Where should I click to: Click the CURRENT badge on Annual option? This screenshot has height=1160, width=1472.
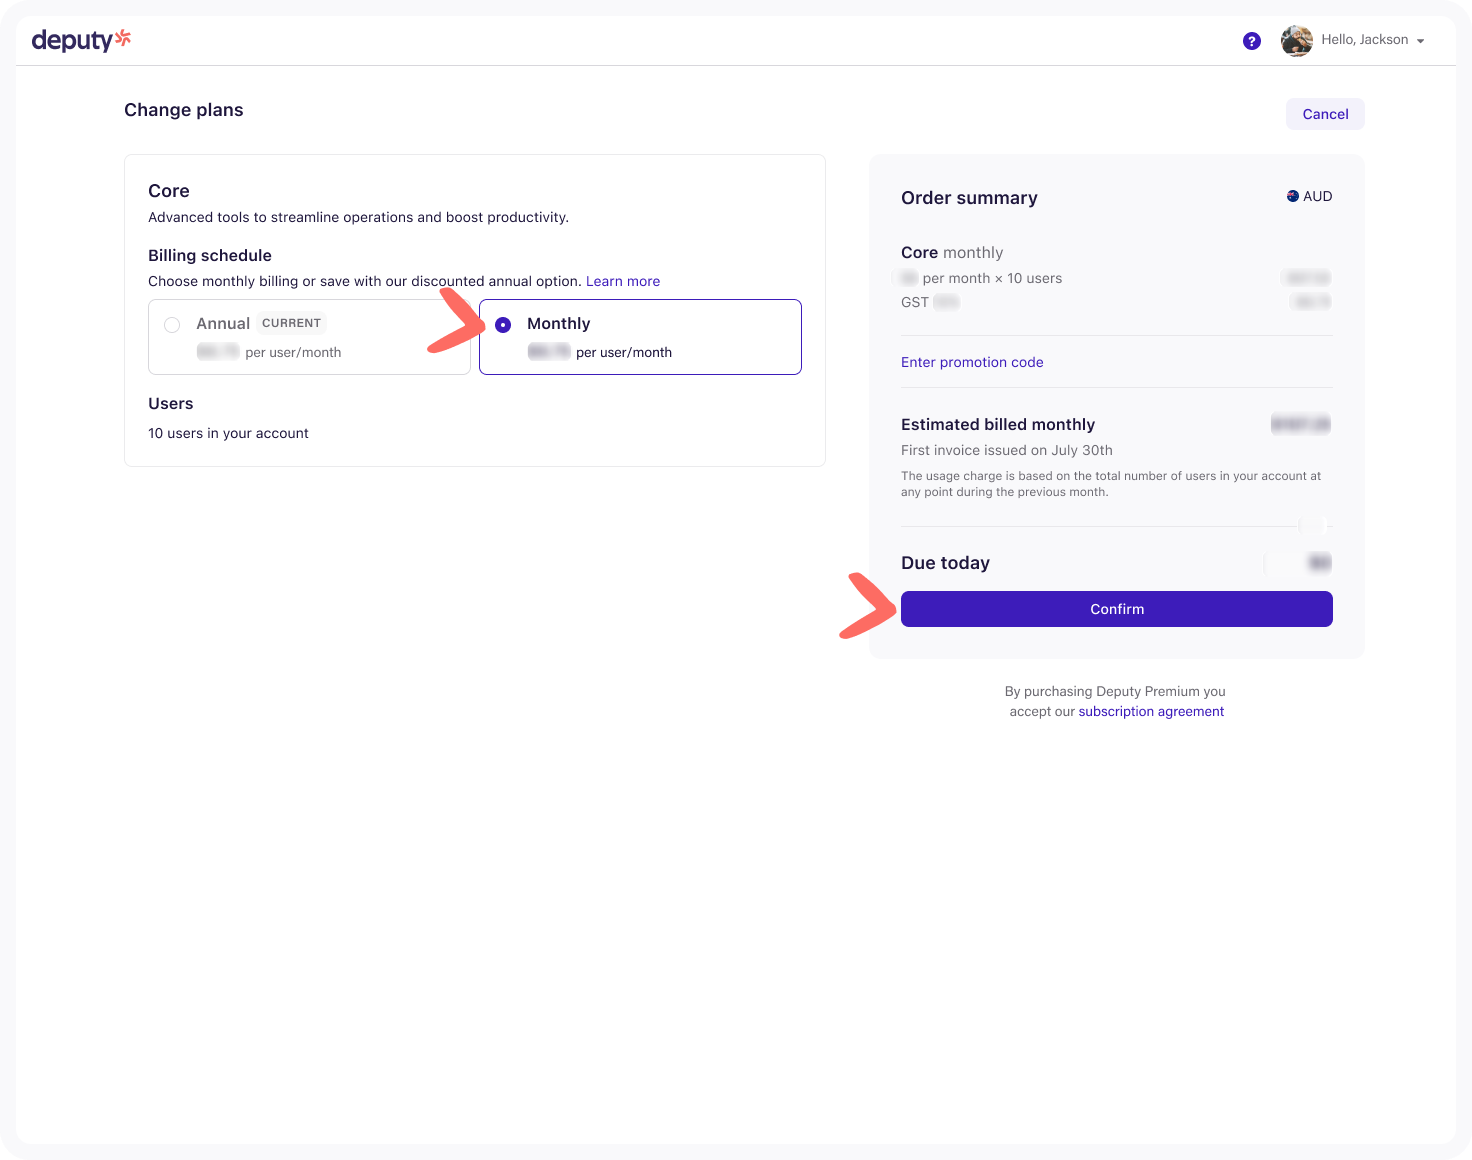(x=291, y=323)
